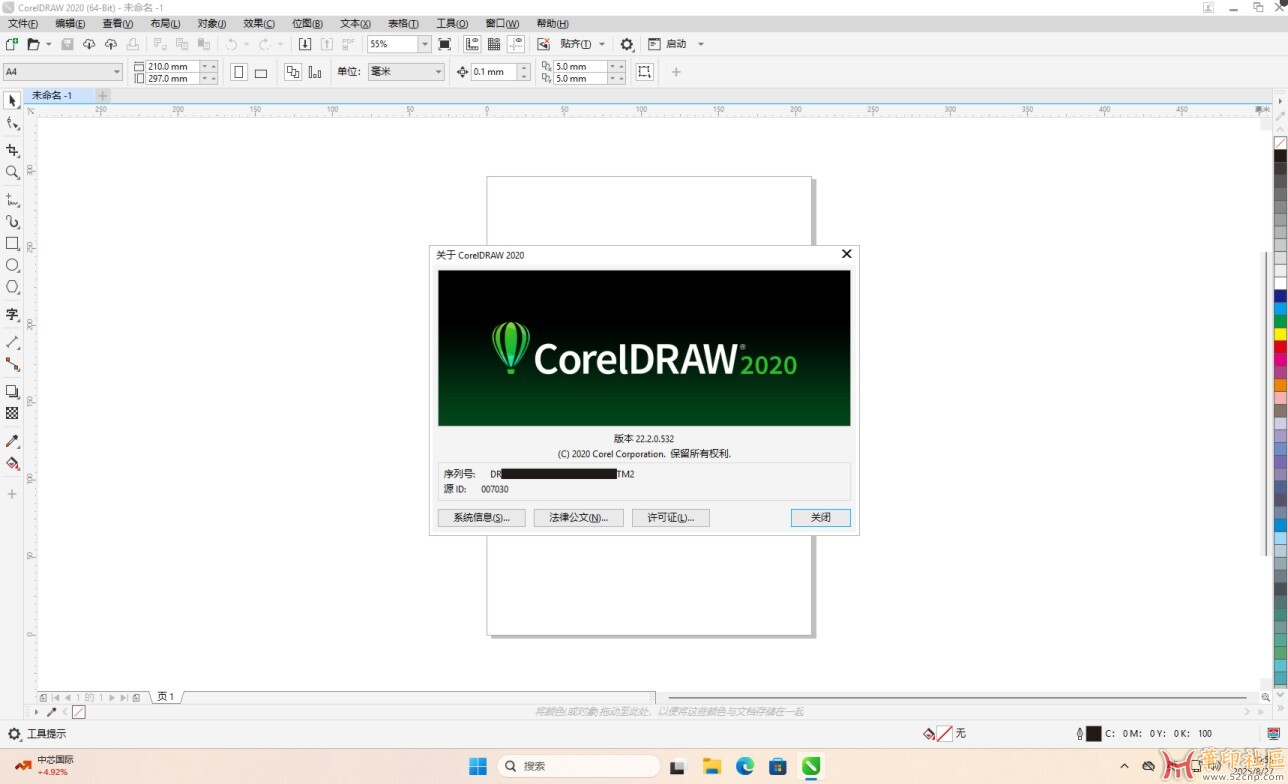Expand the 启动 launch dropdown arrow
This screenshot has height=784, width=1288.
(701, 44)
